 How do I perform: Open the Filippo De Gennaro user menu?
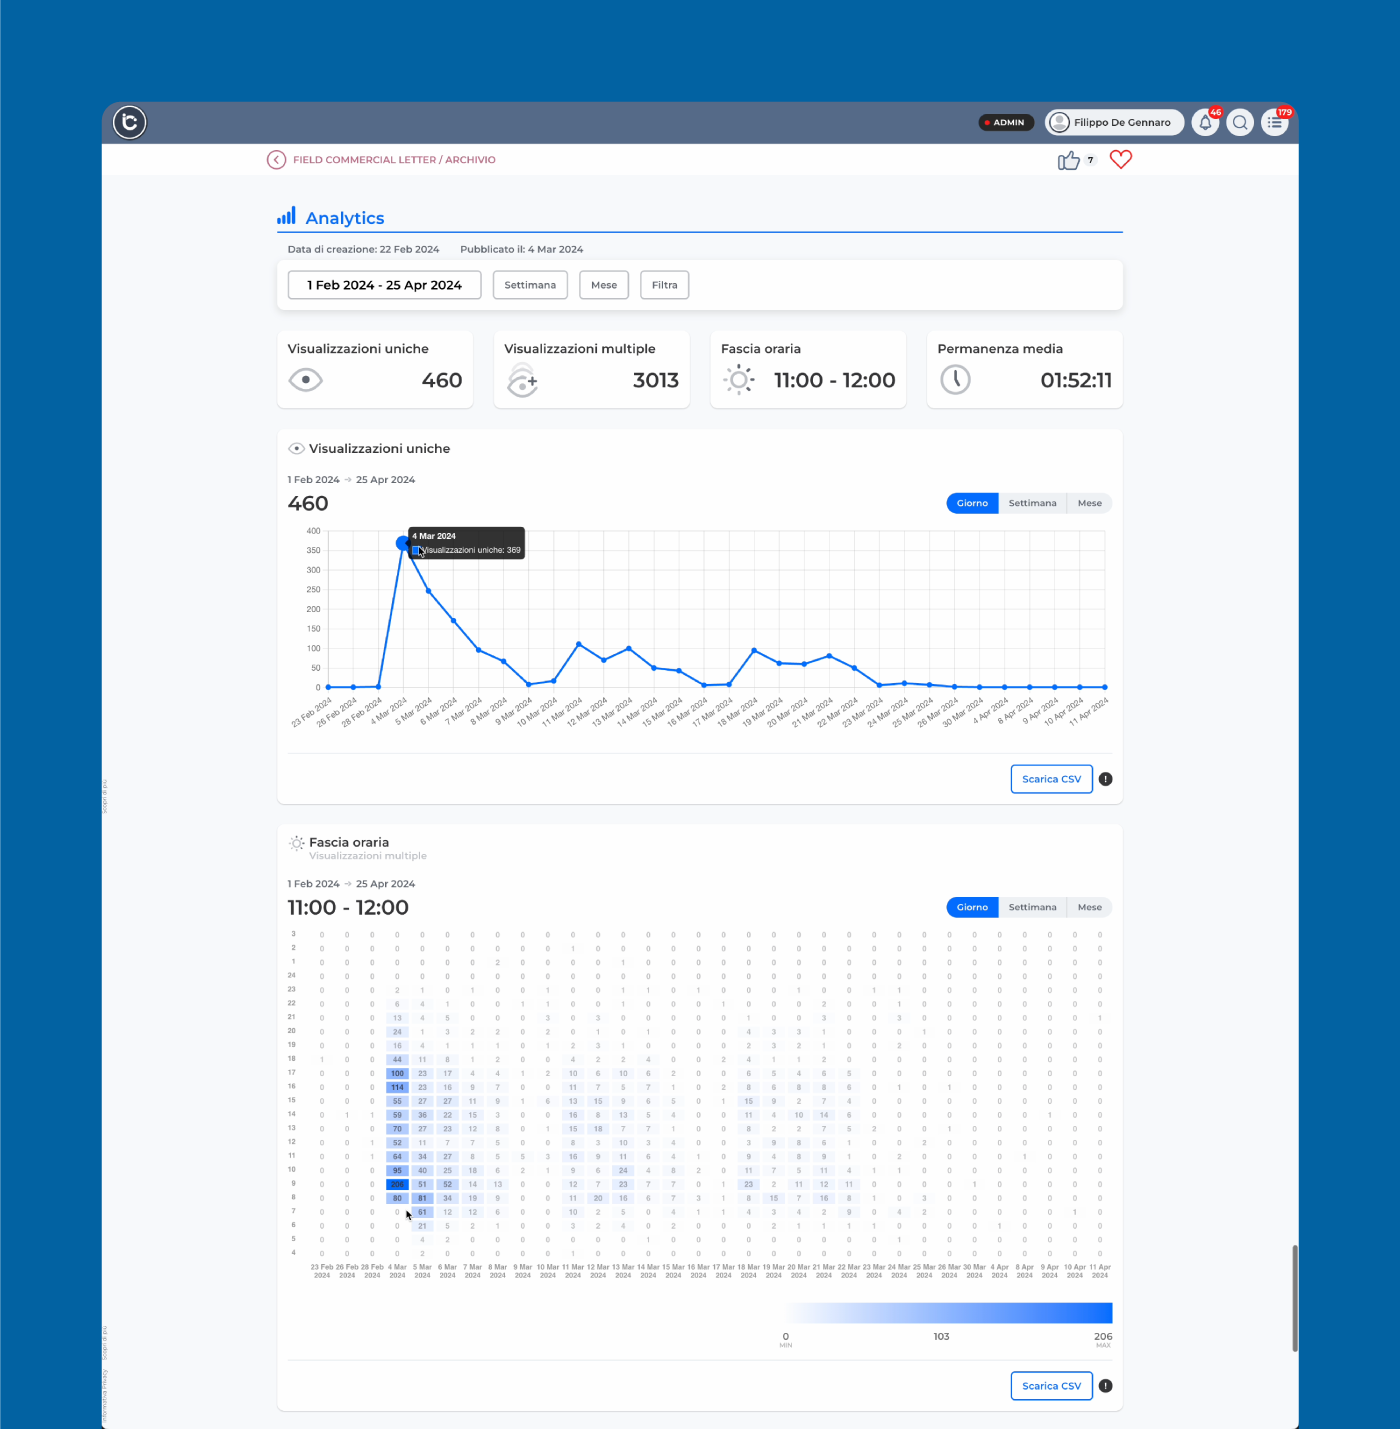point(1115,122)
